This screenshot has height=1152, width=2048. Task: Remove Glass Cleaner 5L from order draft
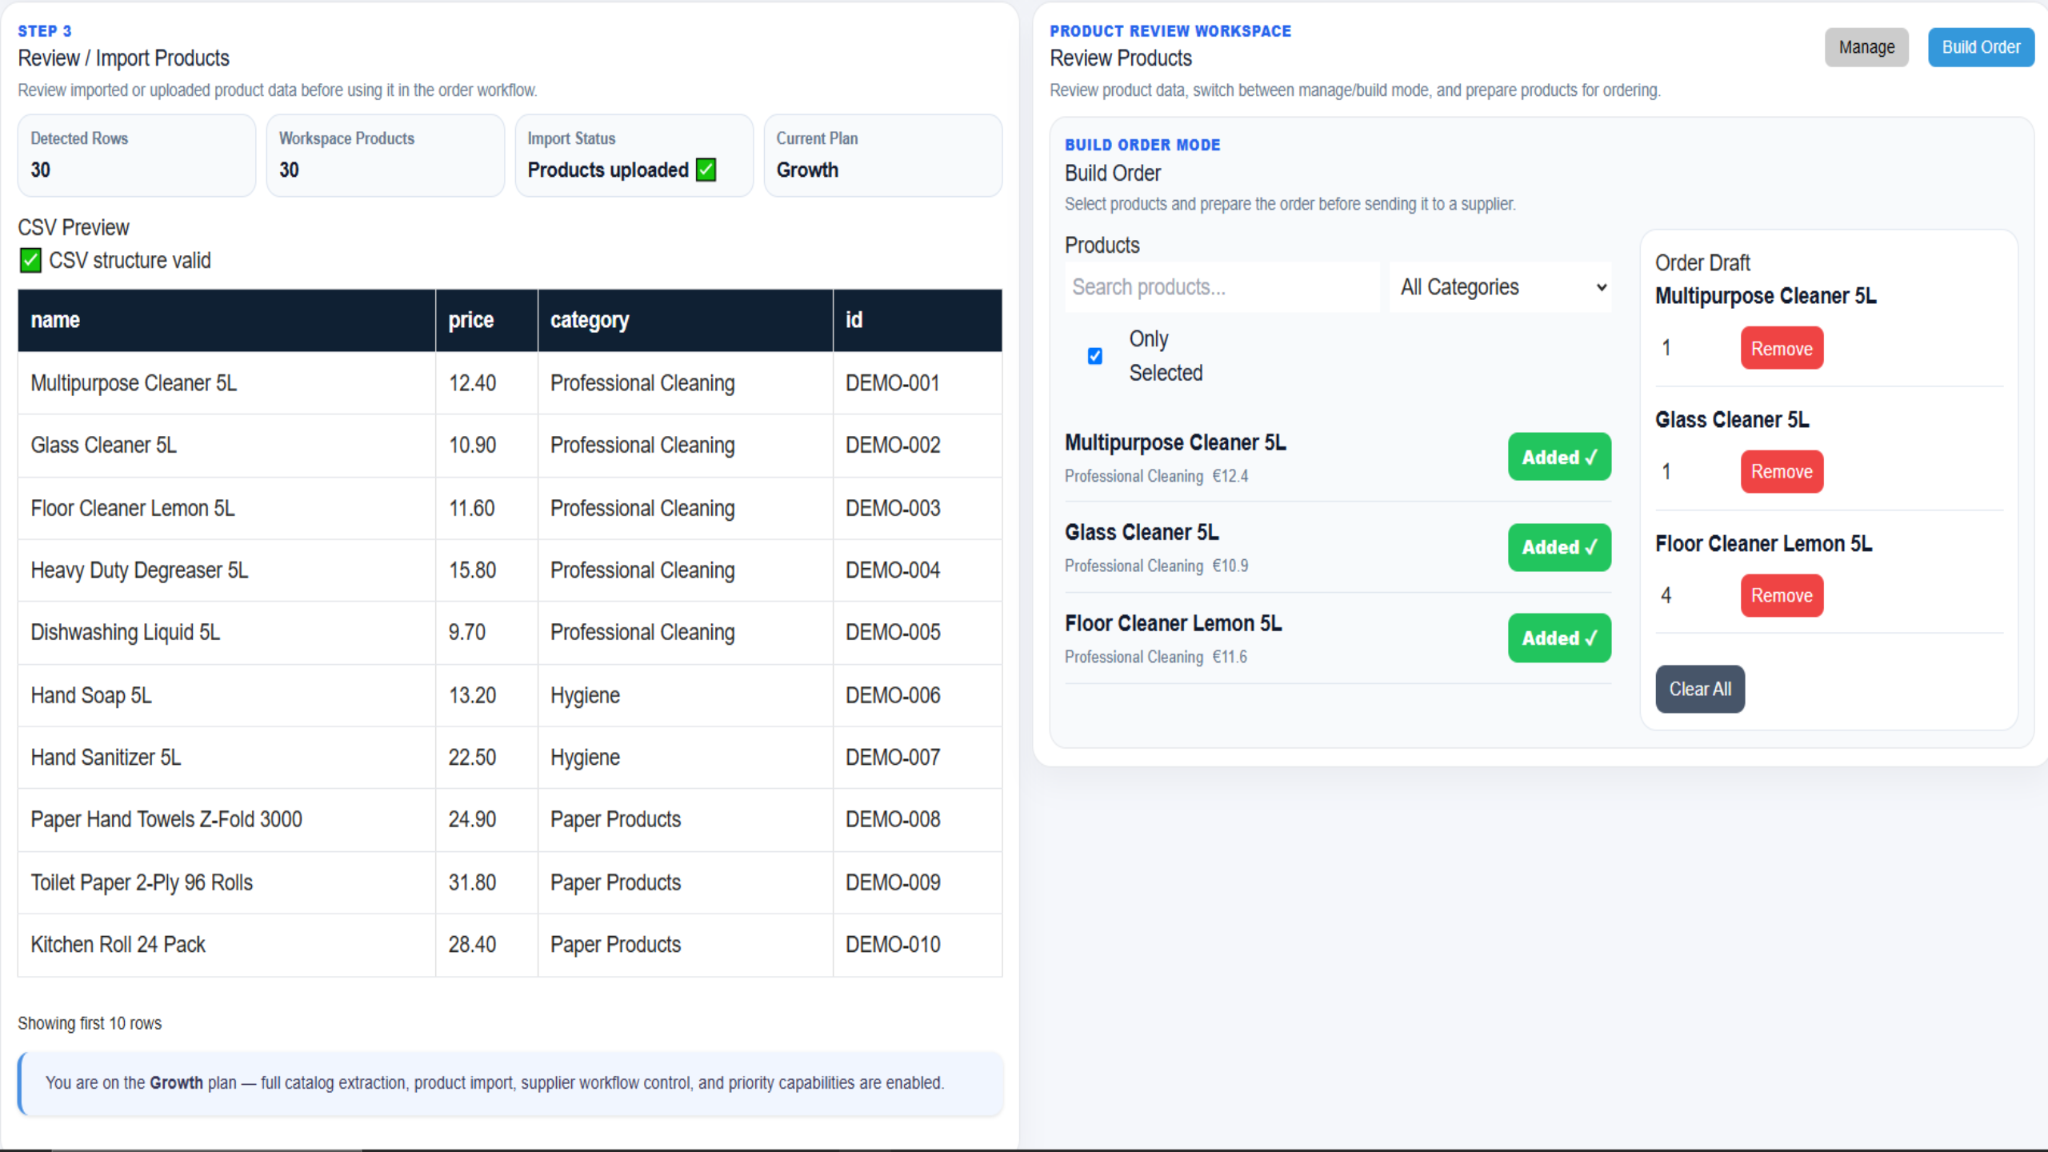(x=1781, y=471)
